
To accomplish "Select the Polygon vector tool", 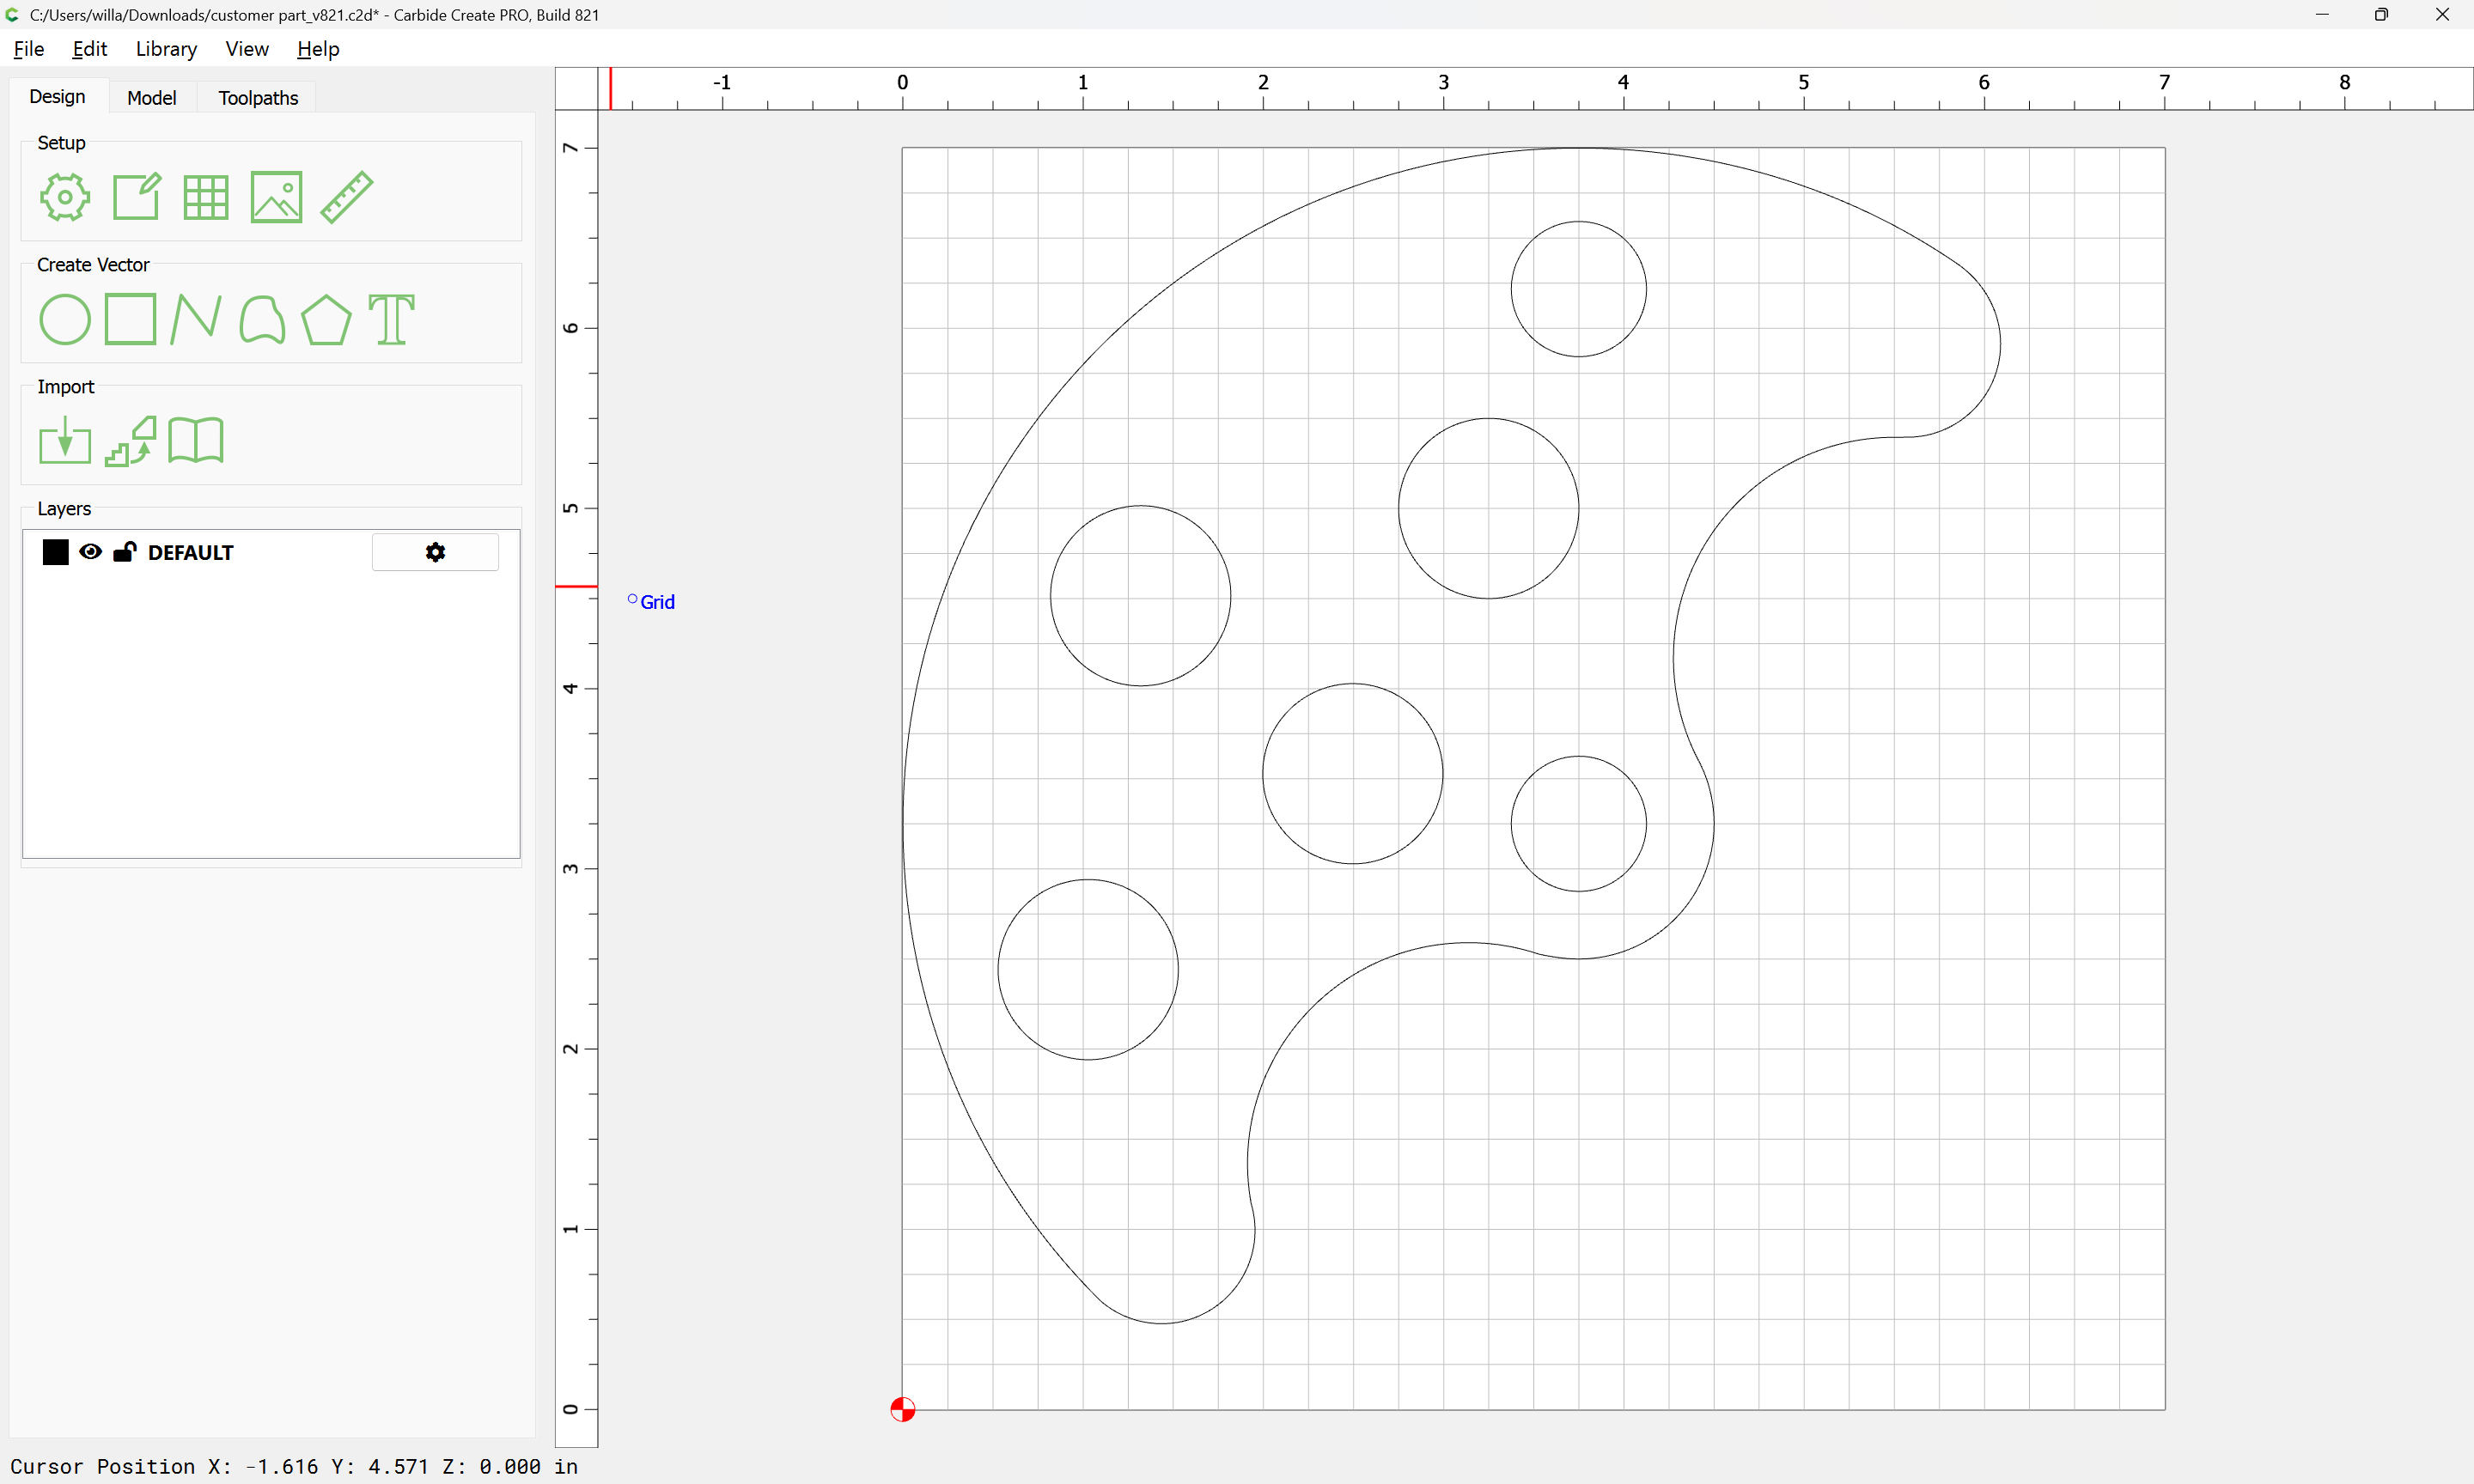I will (326, 320).
